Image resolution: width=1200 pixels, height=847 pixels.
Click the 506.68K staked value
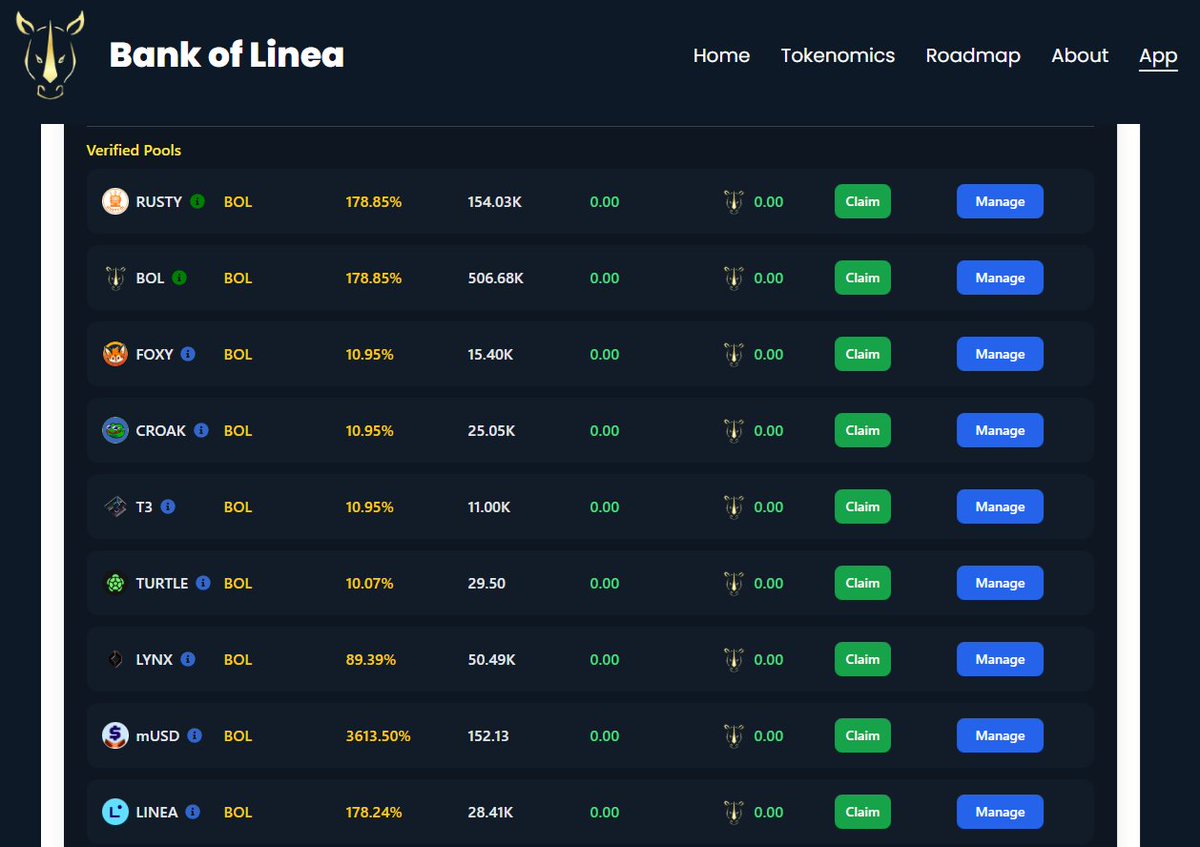495,278
